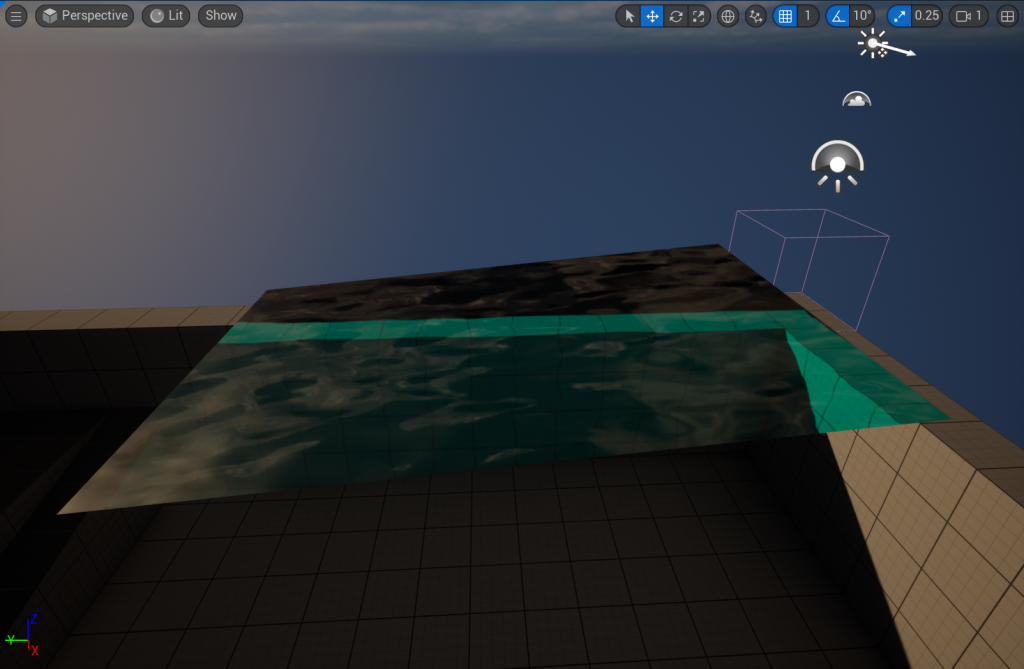
Task: Toggle grid snapping on or off
Action: (785, 16)
